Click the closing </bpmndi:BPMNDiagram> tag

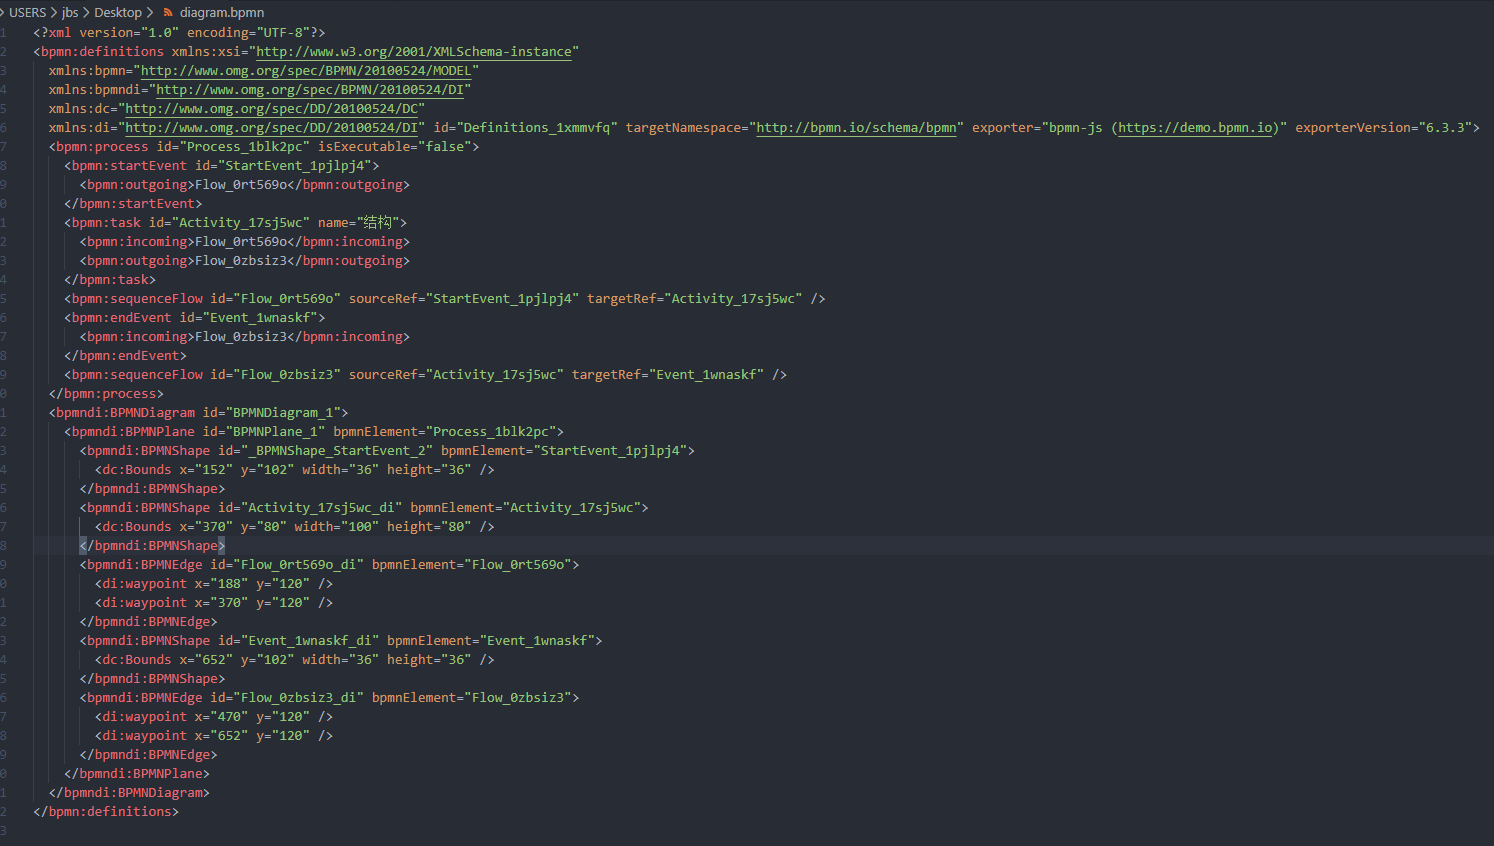point(129,793)
